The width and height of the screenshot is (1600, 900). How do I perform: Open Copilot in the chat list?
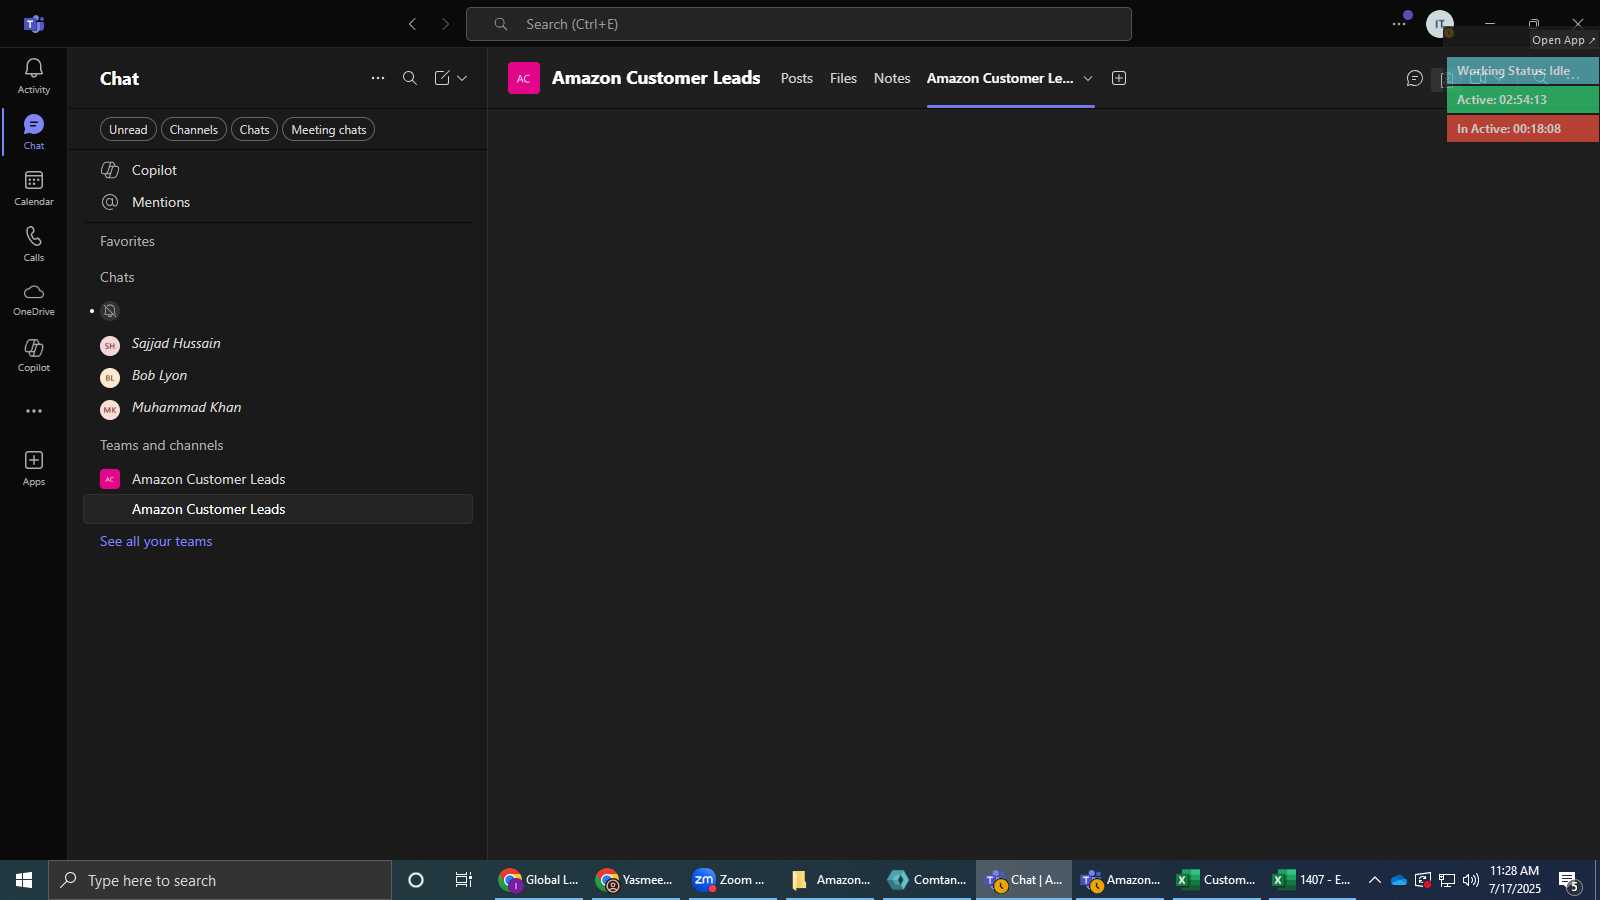pos(278,170)
